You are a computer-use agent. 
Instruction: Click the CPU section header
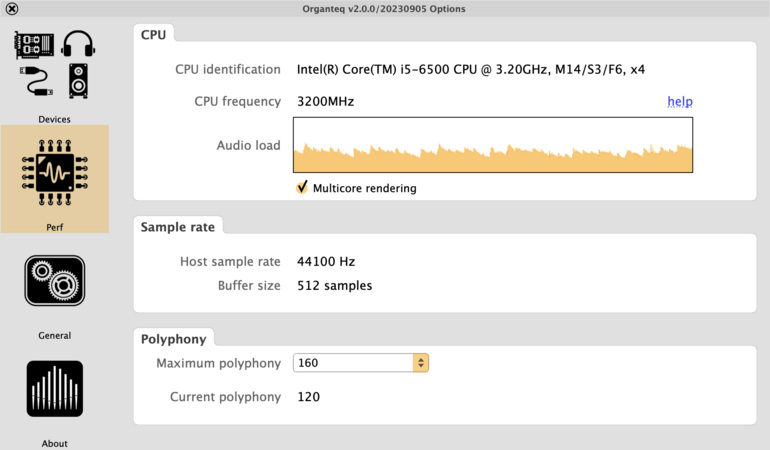153,35
